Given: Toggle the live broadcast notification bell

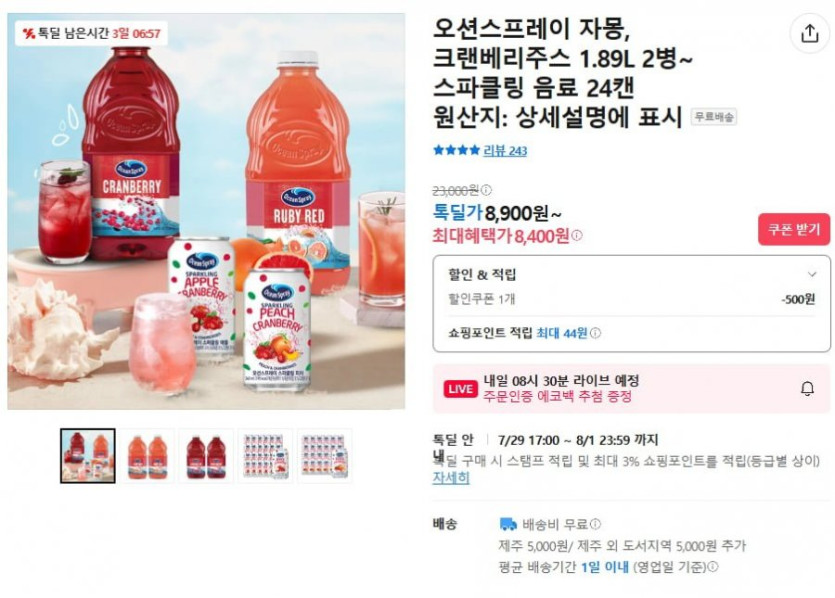Looking at the screenshot, I should [x=807, y=389].
